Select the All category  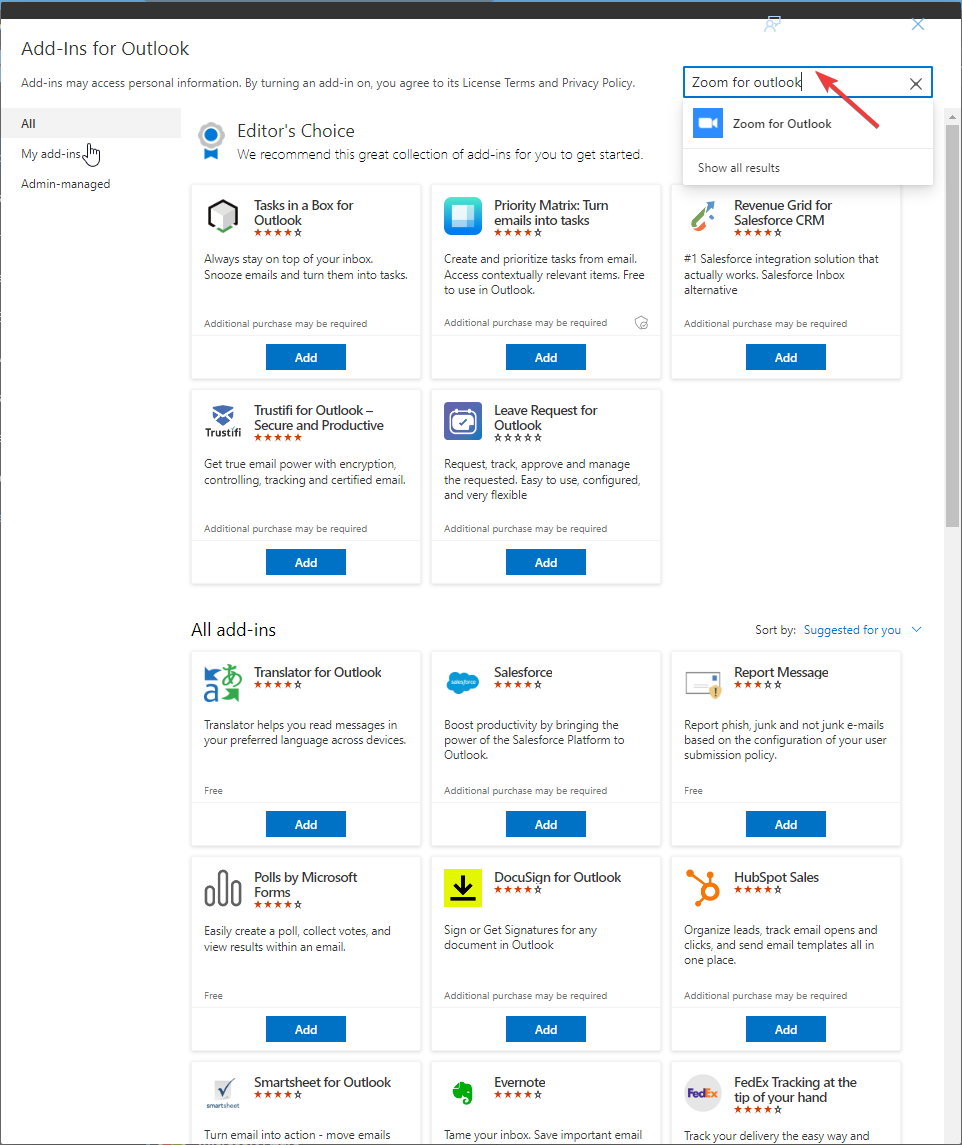[x=91, y=123]
